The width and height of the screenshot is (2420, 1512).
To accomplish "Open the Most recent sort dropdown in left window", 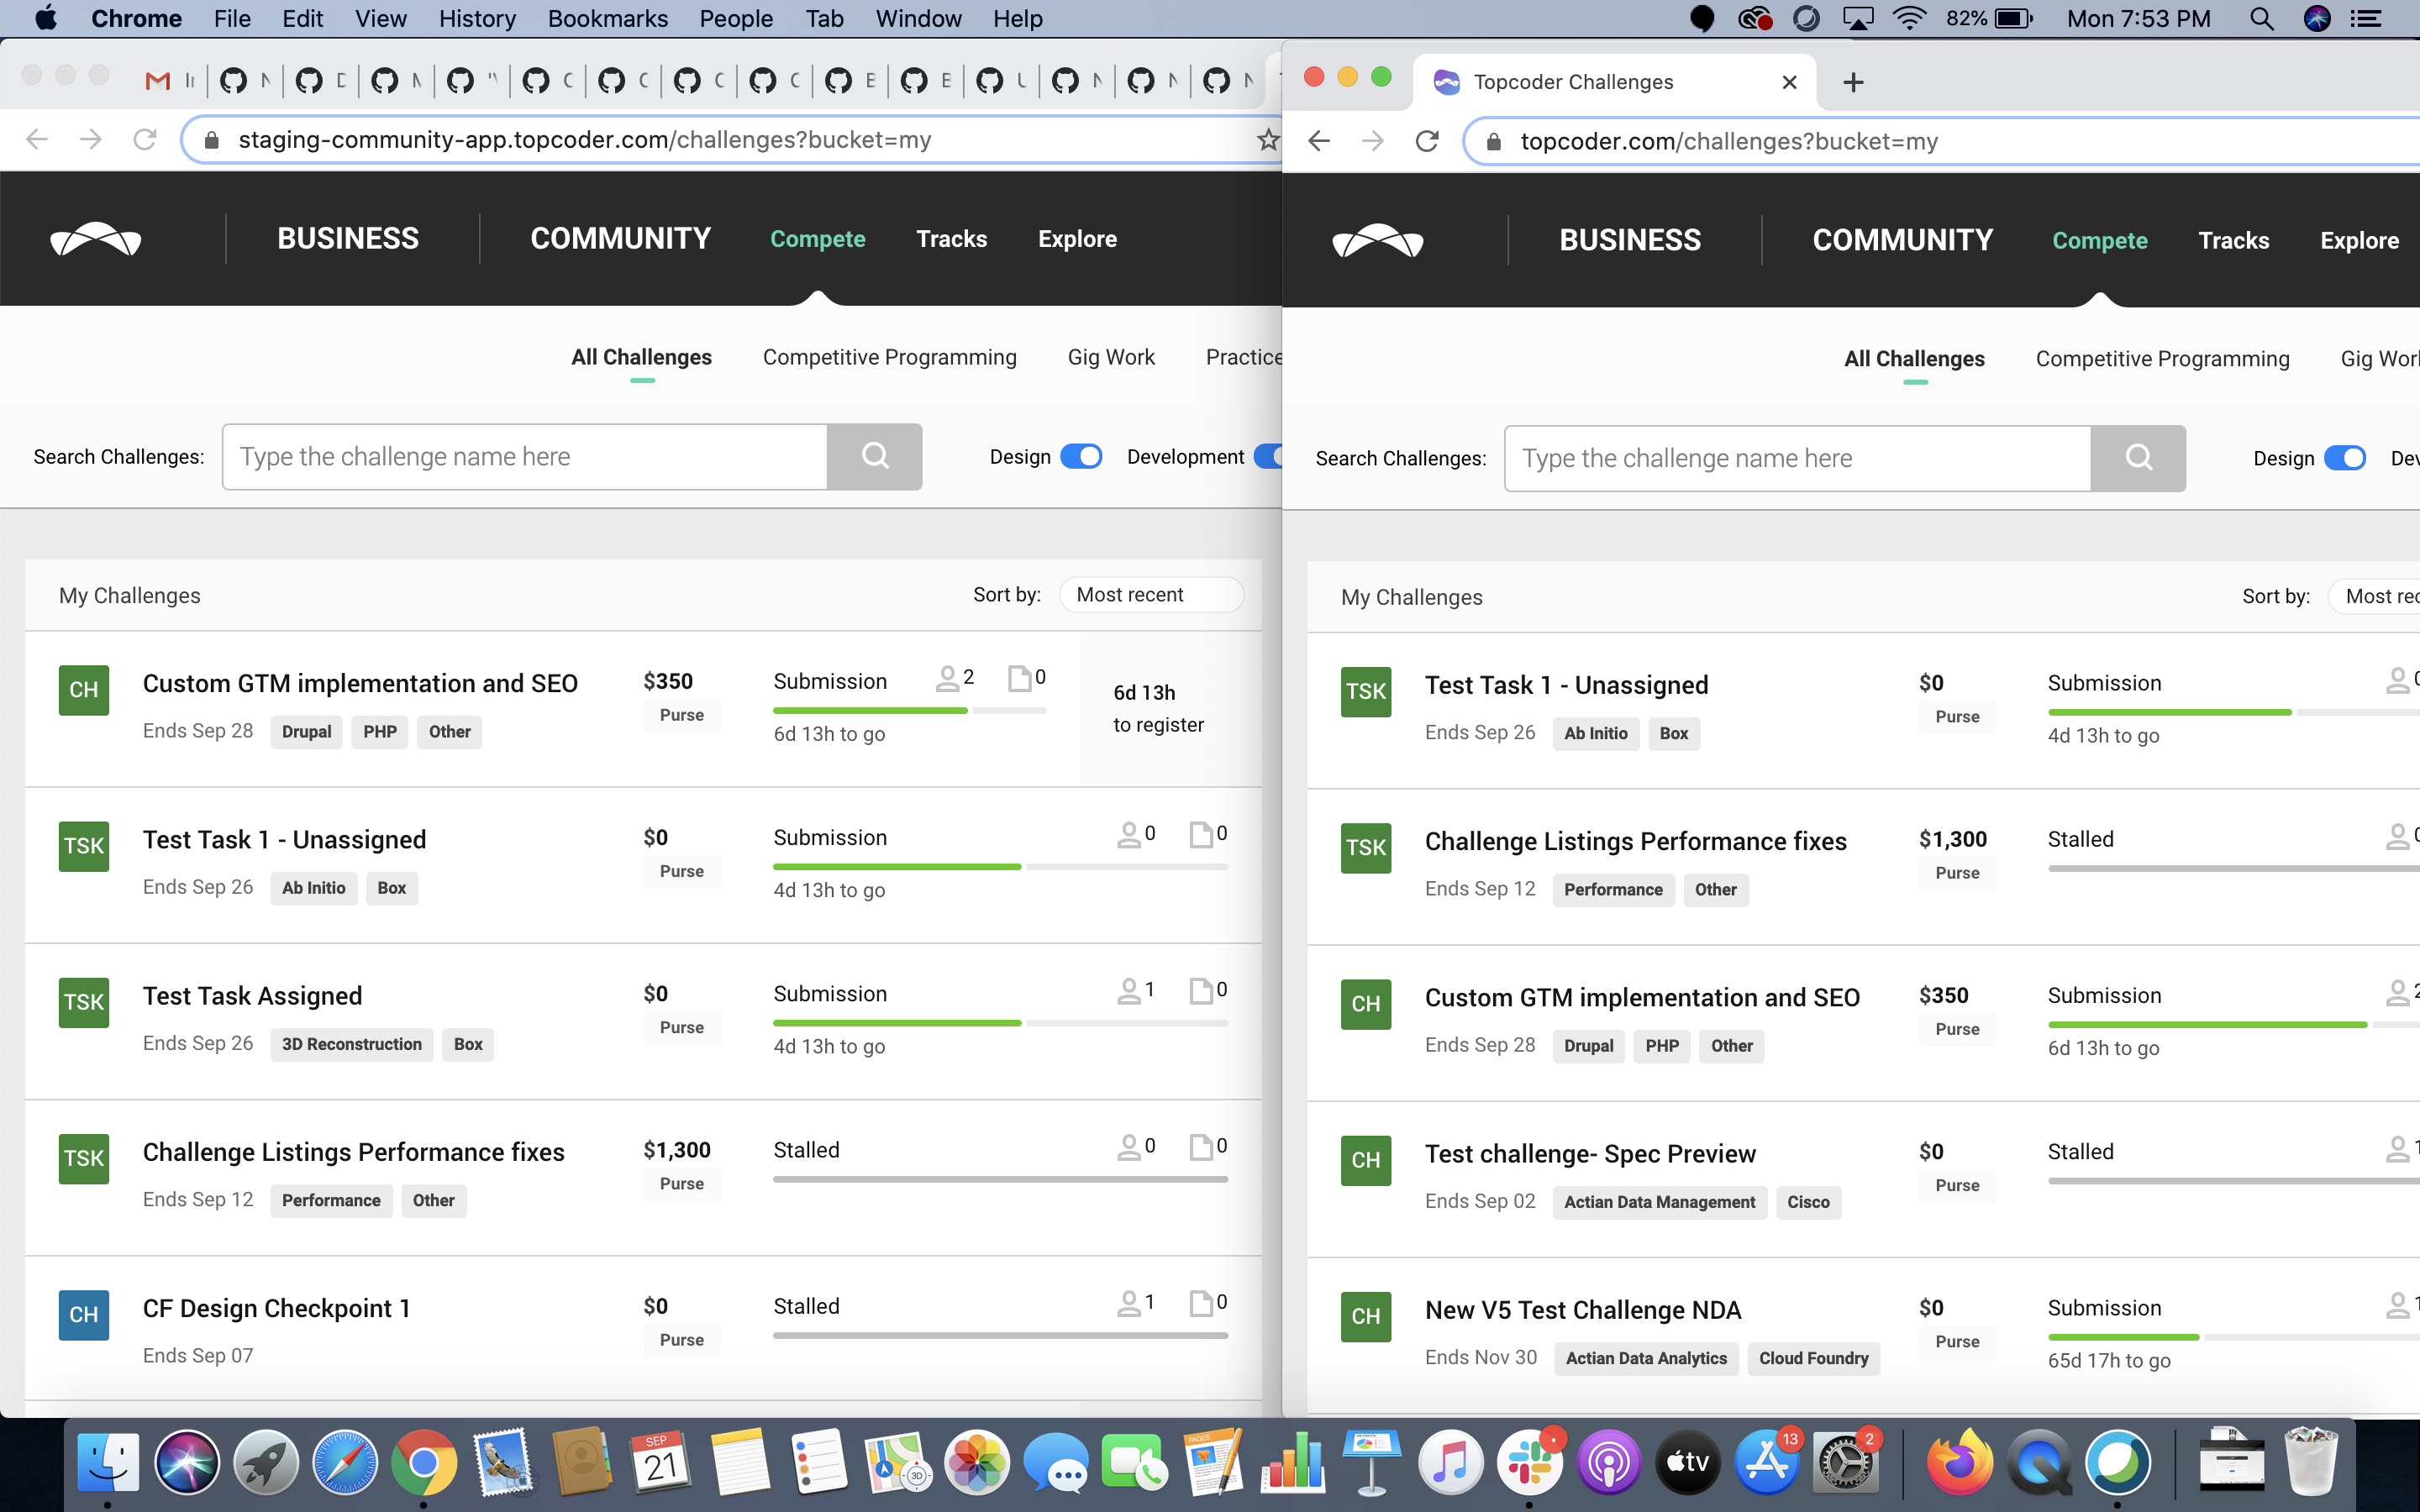I will point(1151,595).
